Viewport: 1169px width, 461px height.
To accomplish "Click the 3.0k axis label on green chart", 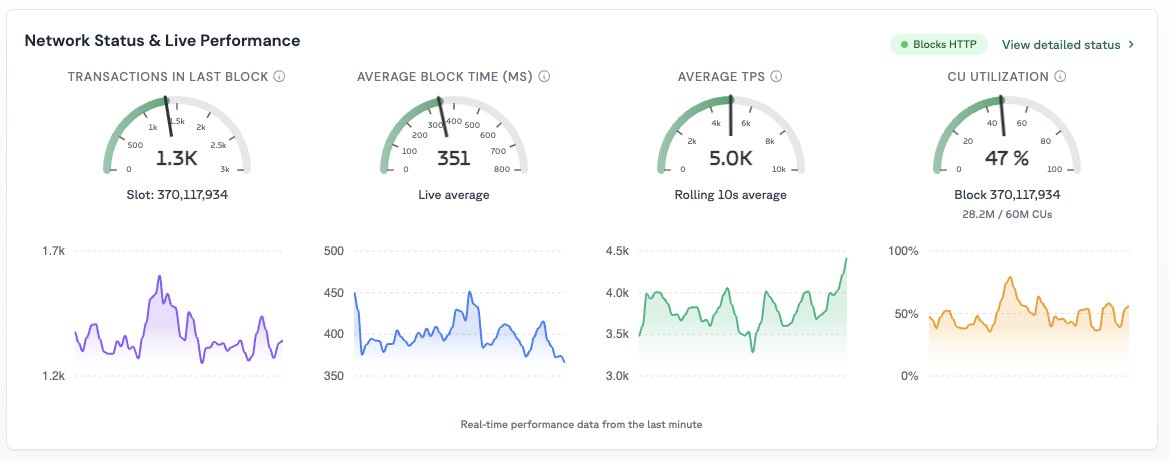I will click(x=616, y=376).
